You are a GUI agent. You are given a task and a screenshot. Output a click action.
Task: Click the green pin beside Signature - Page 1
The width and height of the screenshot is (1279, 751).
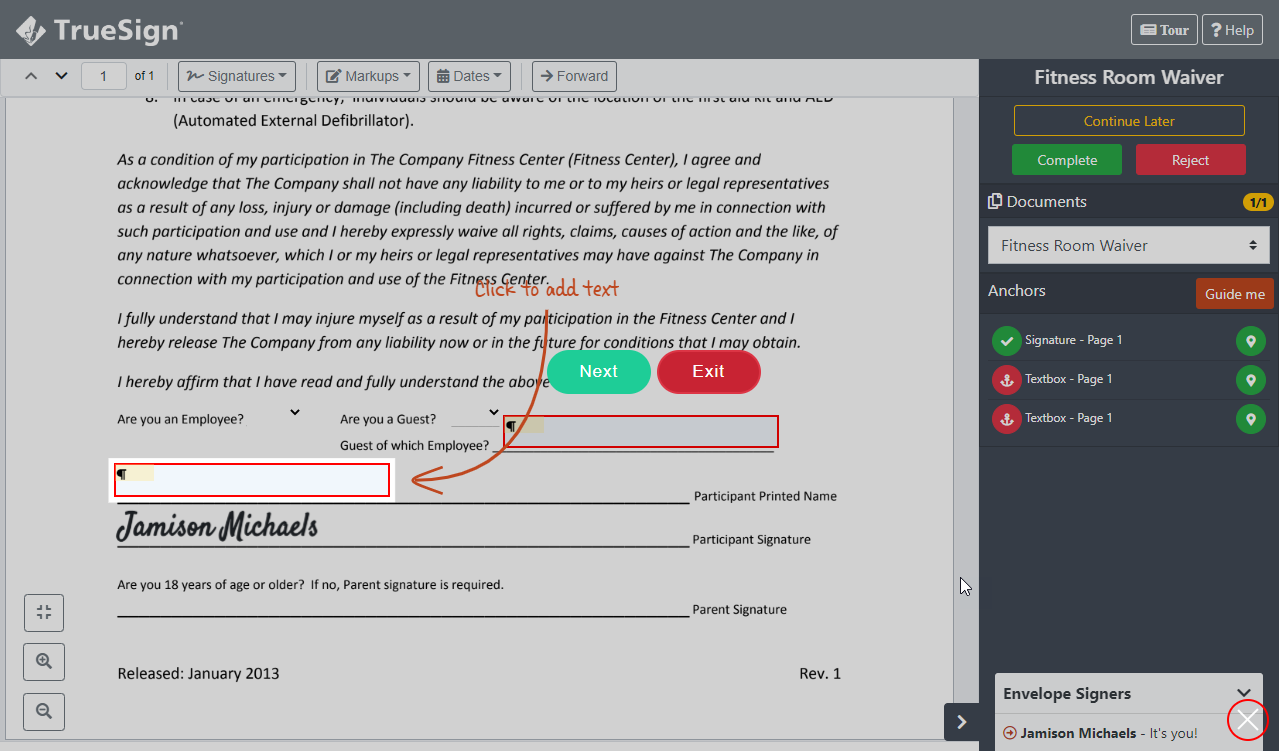pos(1250,340)
